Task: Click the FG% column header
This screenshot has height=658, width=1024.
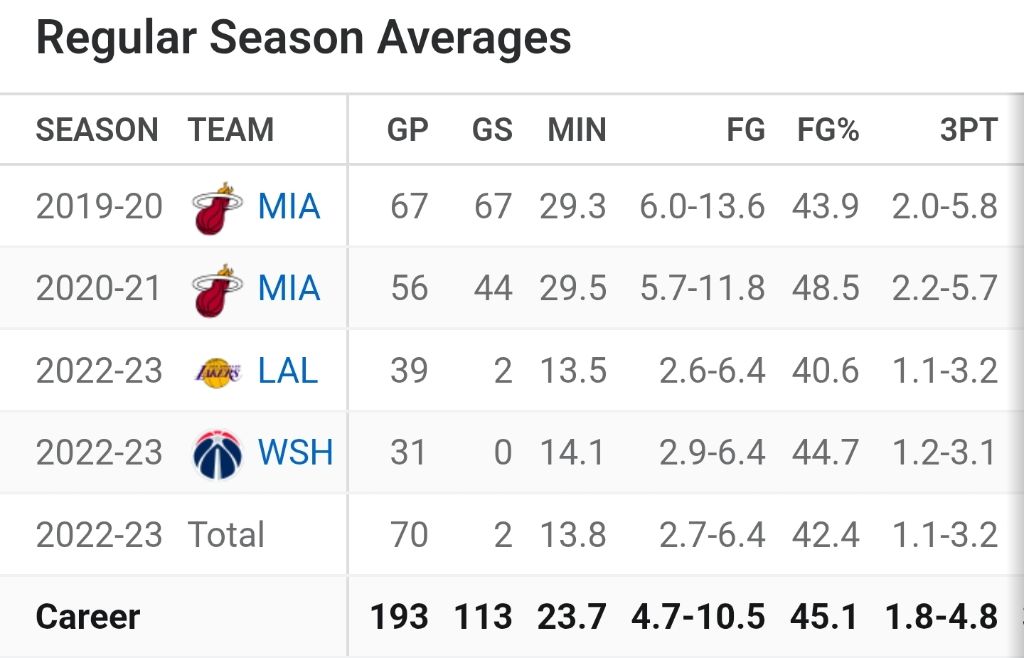Action: [x=828, y=129]
